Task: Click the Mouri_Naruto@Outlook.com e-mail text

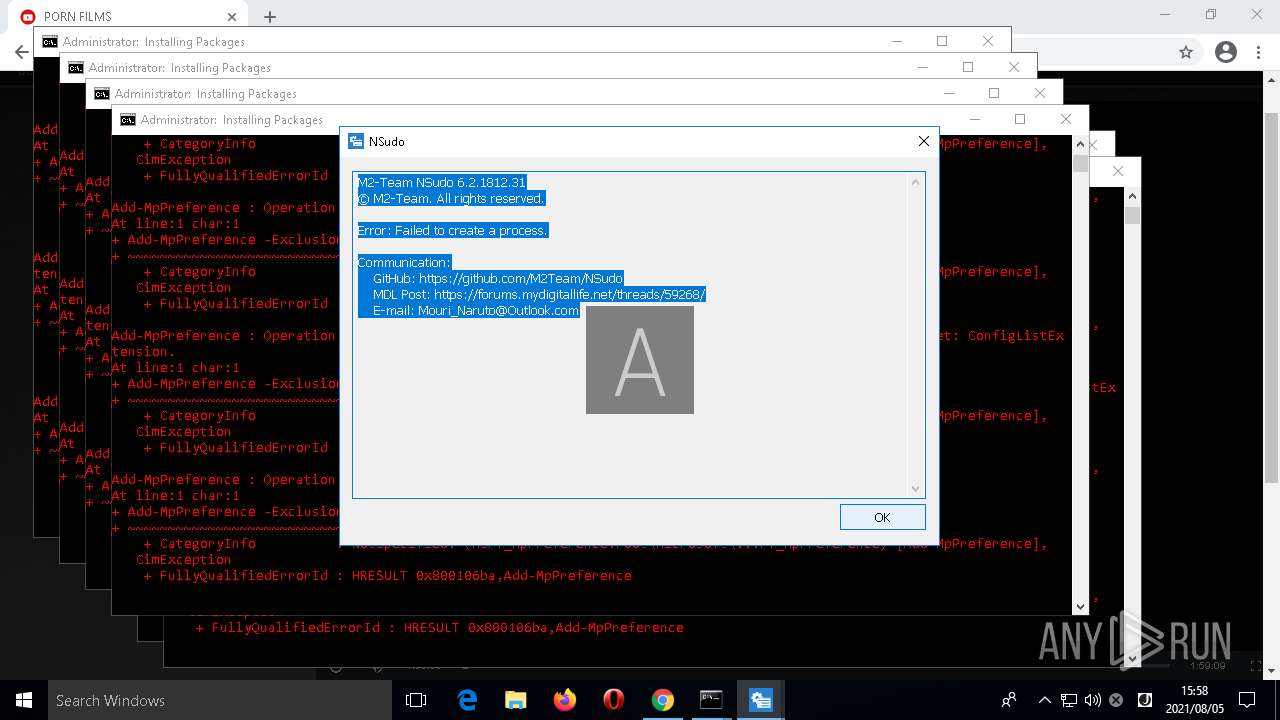Action: click(x=498, y=310)
